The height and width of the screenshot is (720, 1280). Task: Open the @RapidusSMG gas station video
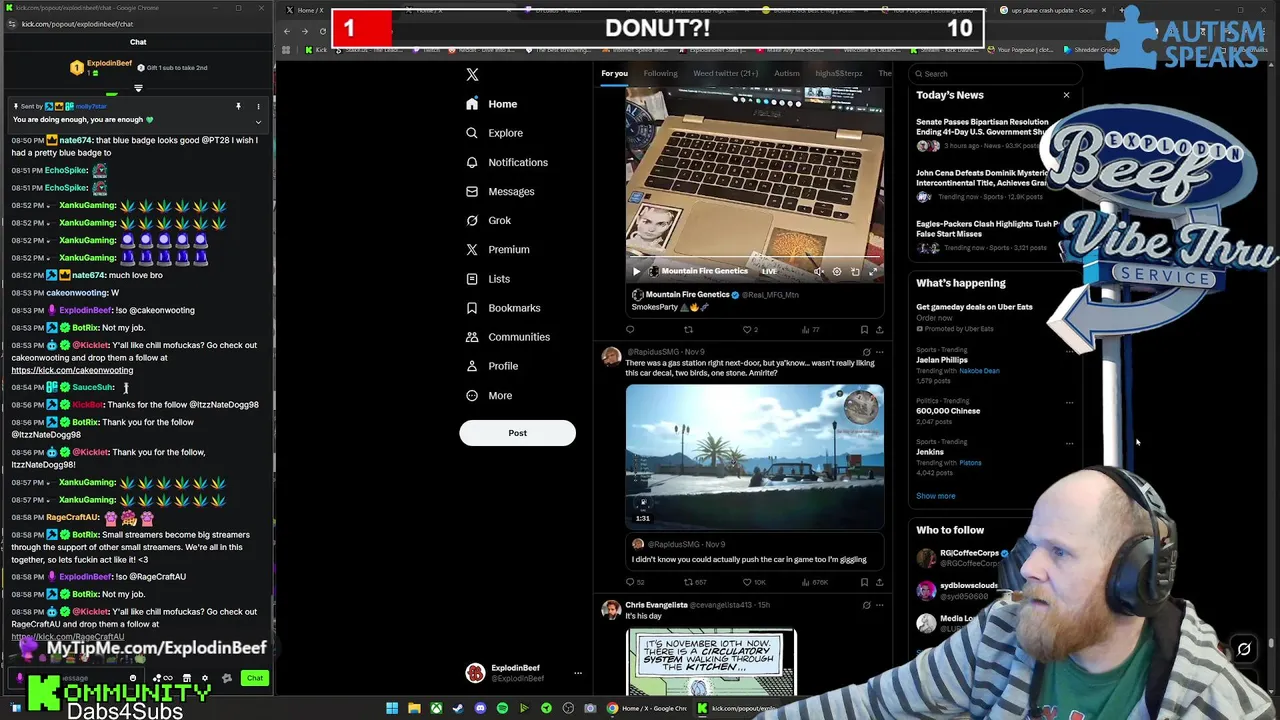[x=755, y=456]
